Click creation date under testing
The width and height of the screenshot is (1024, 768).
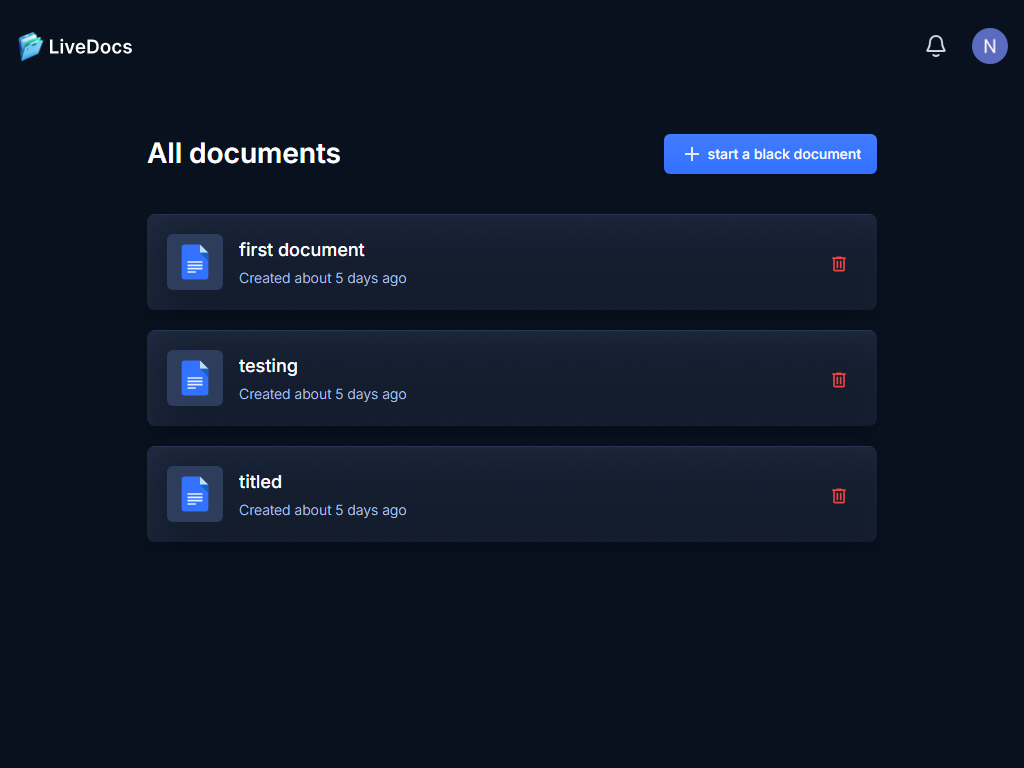click(322, 394)
